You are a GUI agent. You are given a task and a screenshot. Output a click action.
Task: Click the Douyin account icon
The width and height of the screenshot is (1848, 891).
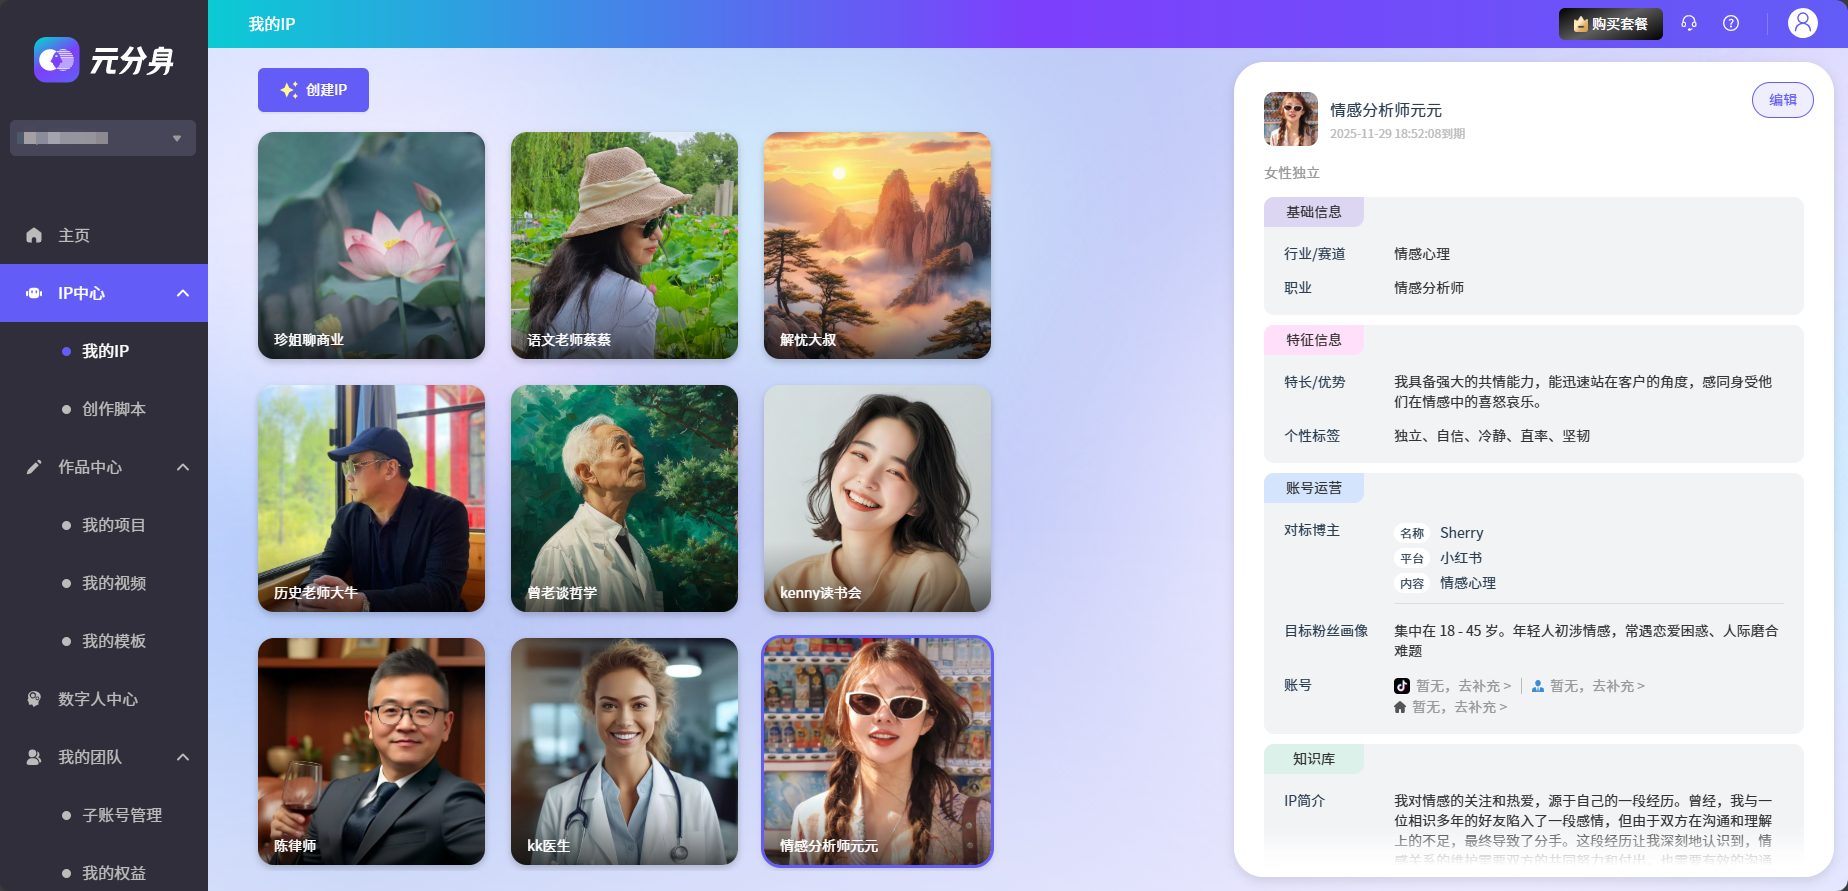(x=1402, y=686)
